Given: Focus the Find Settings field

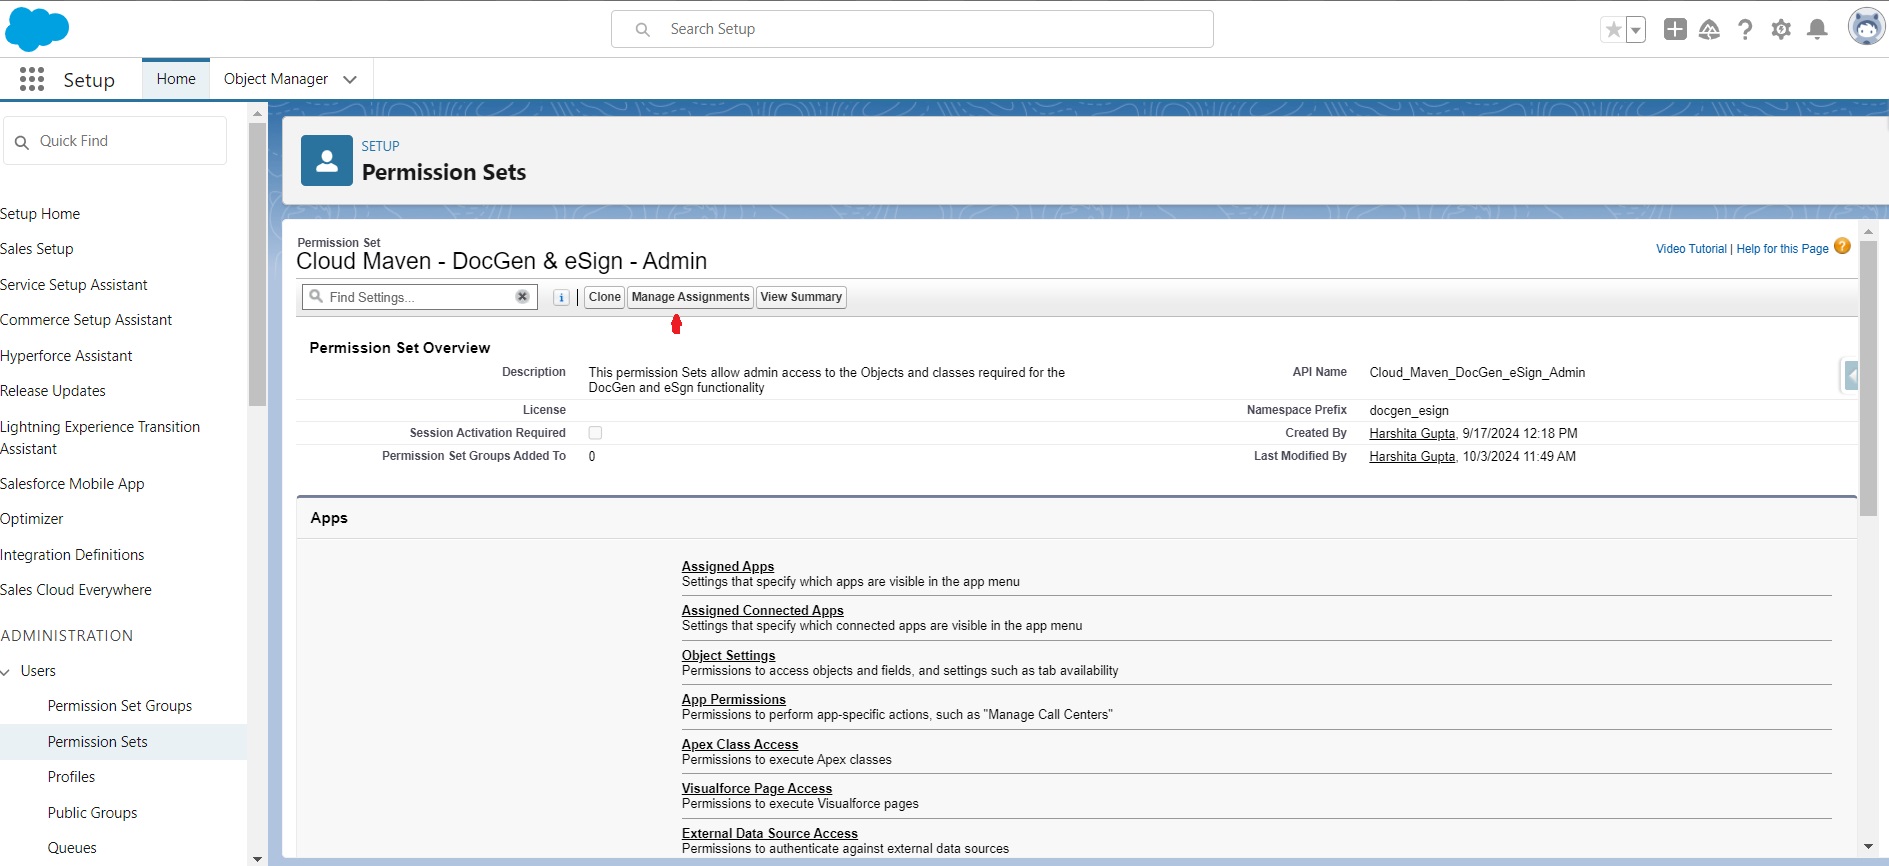Looking at the screenshot, I should pyautogui.click(x=419, y=297).
